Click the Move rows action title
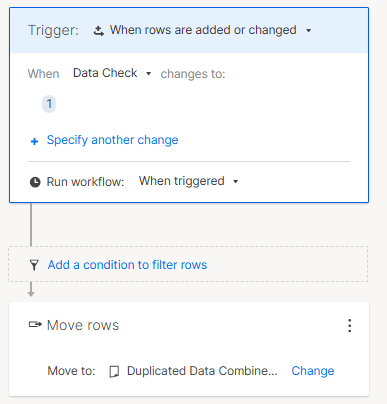Screen dimensions: 387x404 (83, 325)
